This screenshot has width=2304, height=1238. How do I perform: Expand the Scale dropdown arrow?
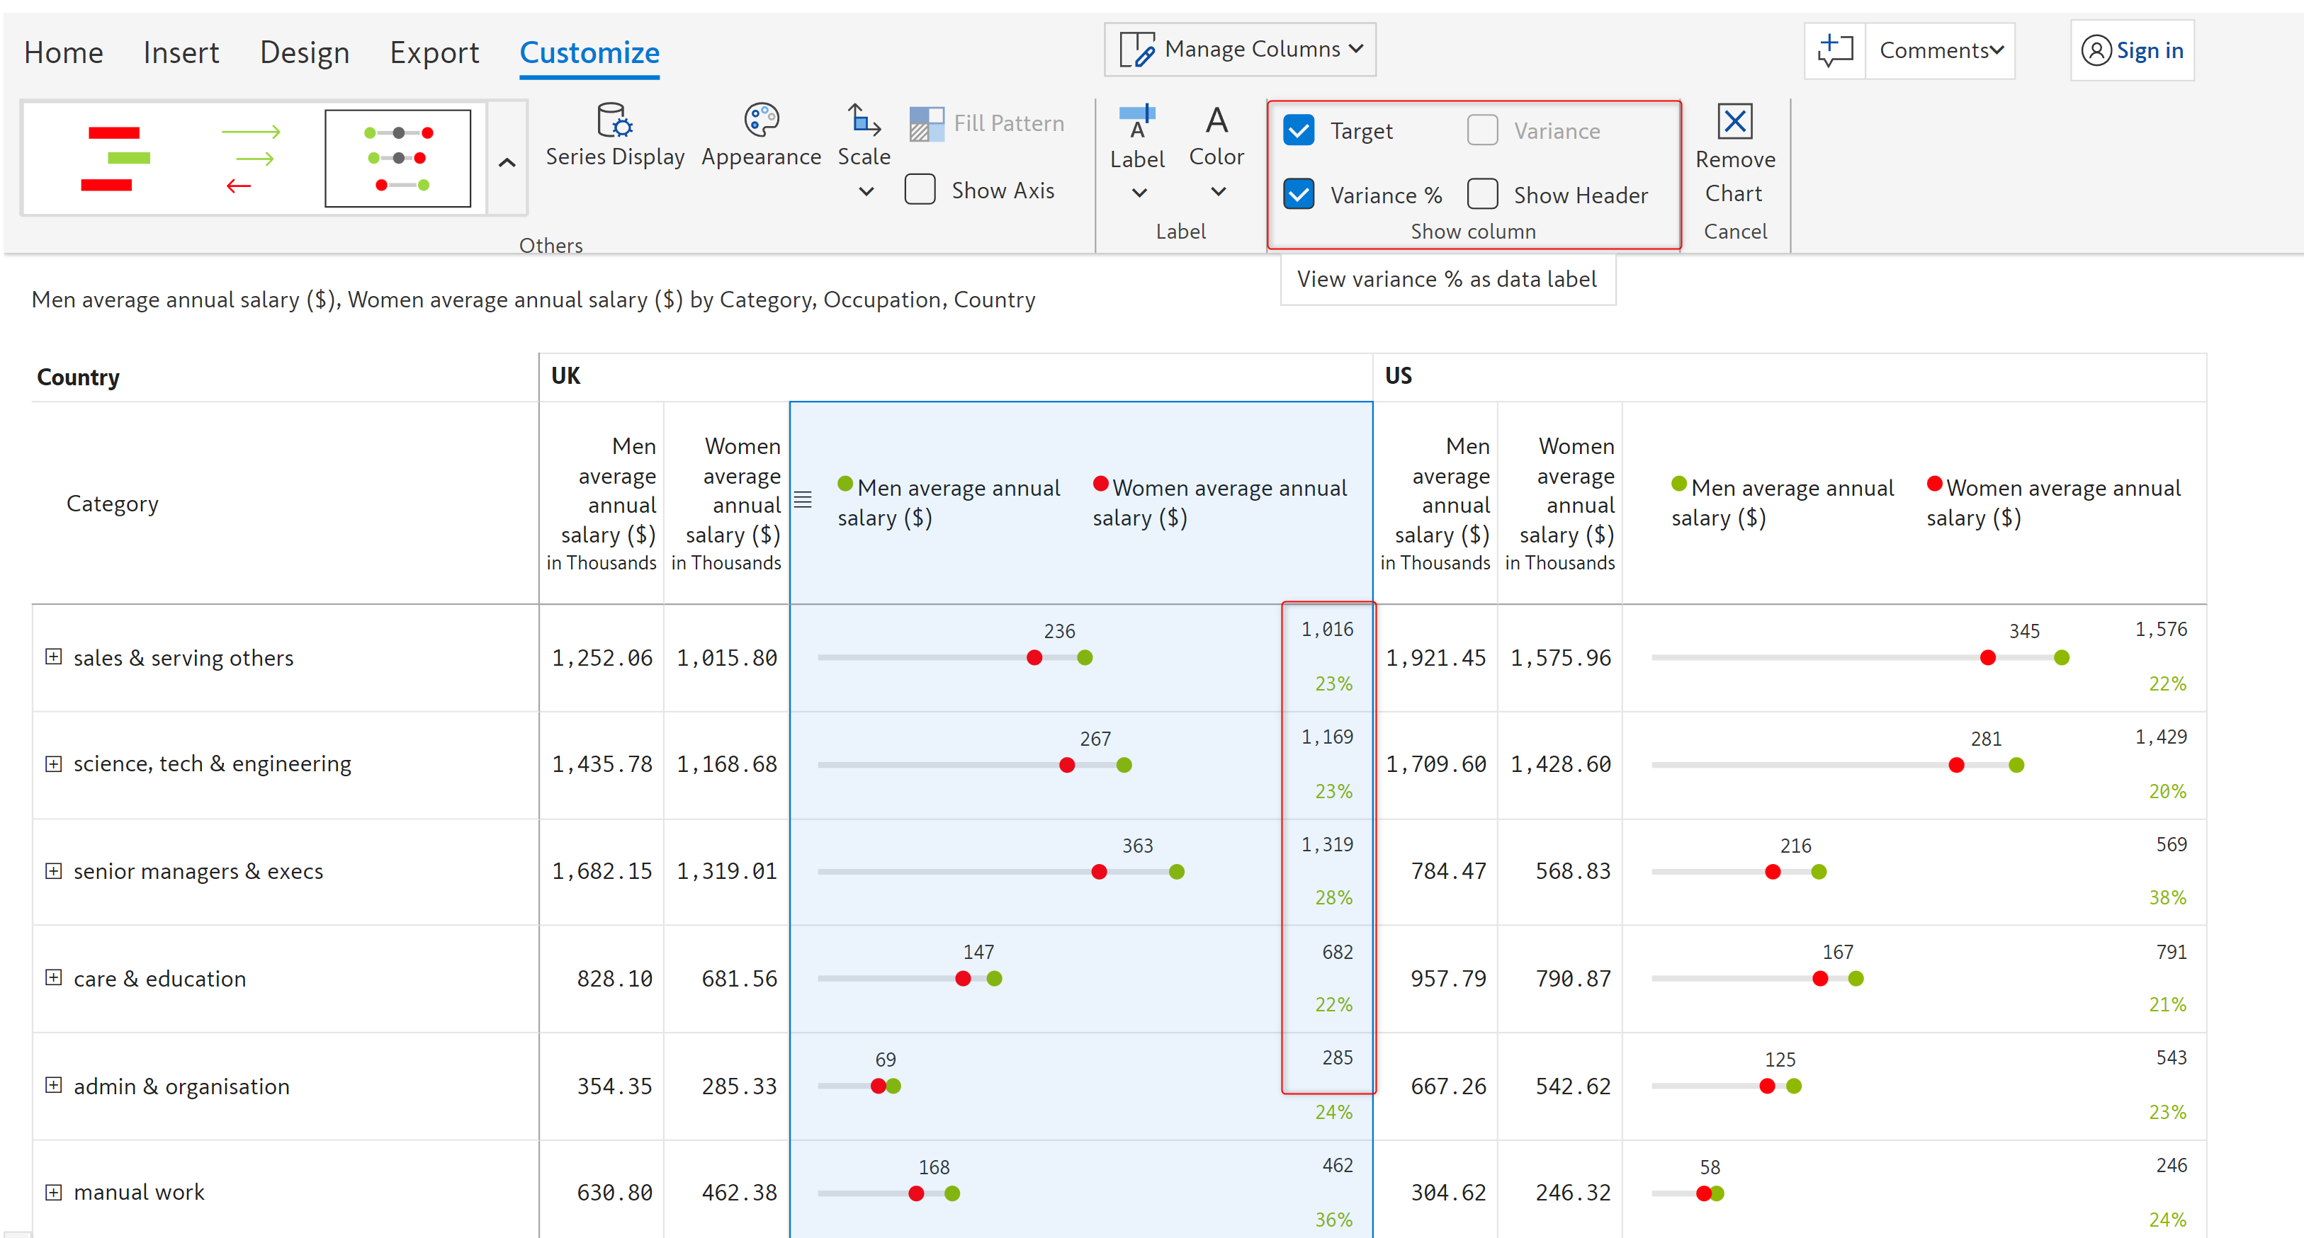click(x=866, y=191)
